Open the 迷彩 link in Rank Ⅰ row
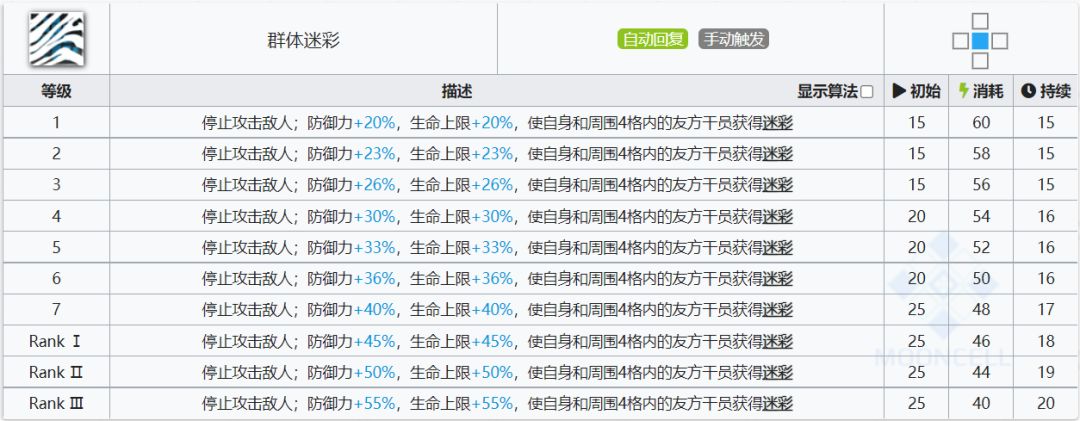 [x=778, y=342]
